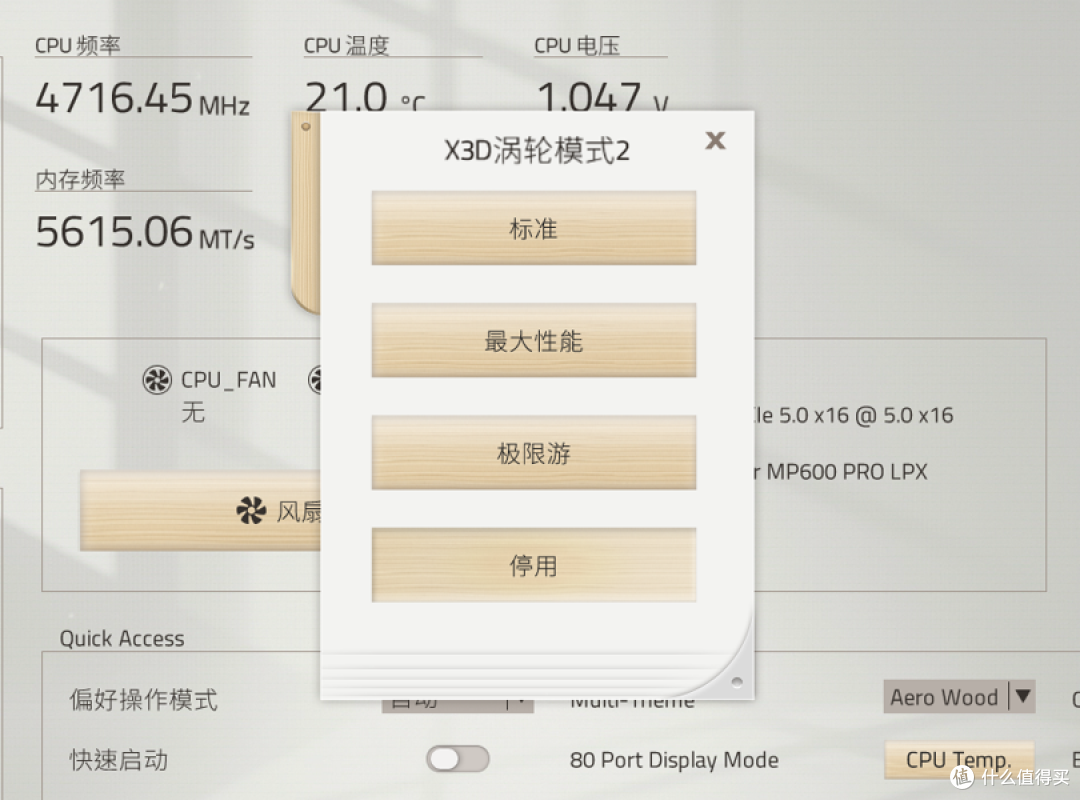The width and height of the screenshot is (1080, 800).
Task: Click the CPU_FAN fan icon
Action: click(x=157, y=380)
